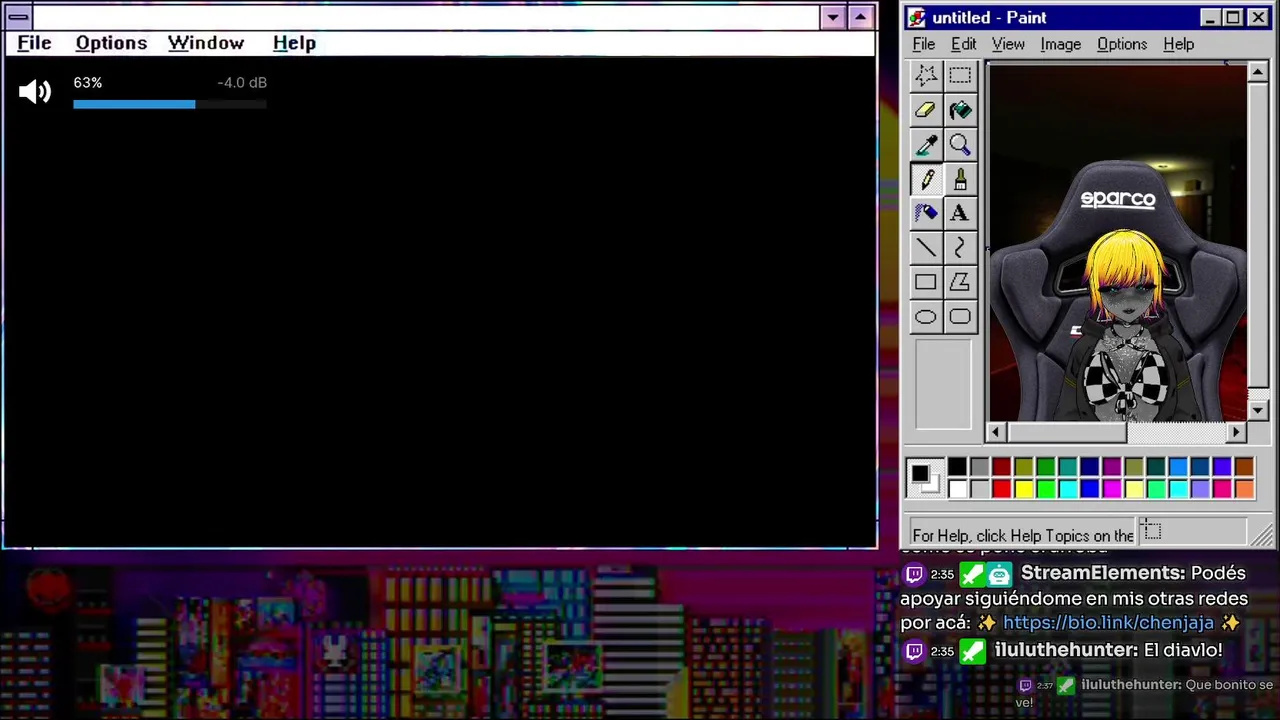The height and width of the screenshot is (720, 1280).
Task: Choose the Brush tool in Paint
Action: (x=960, y=179)
